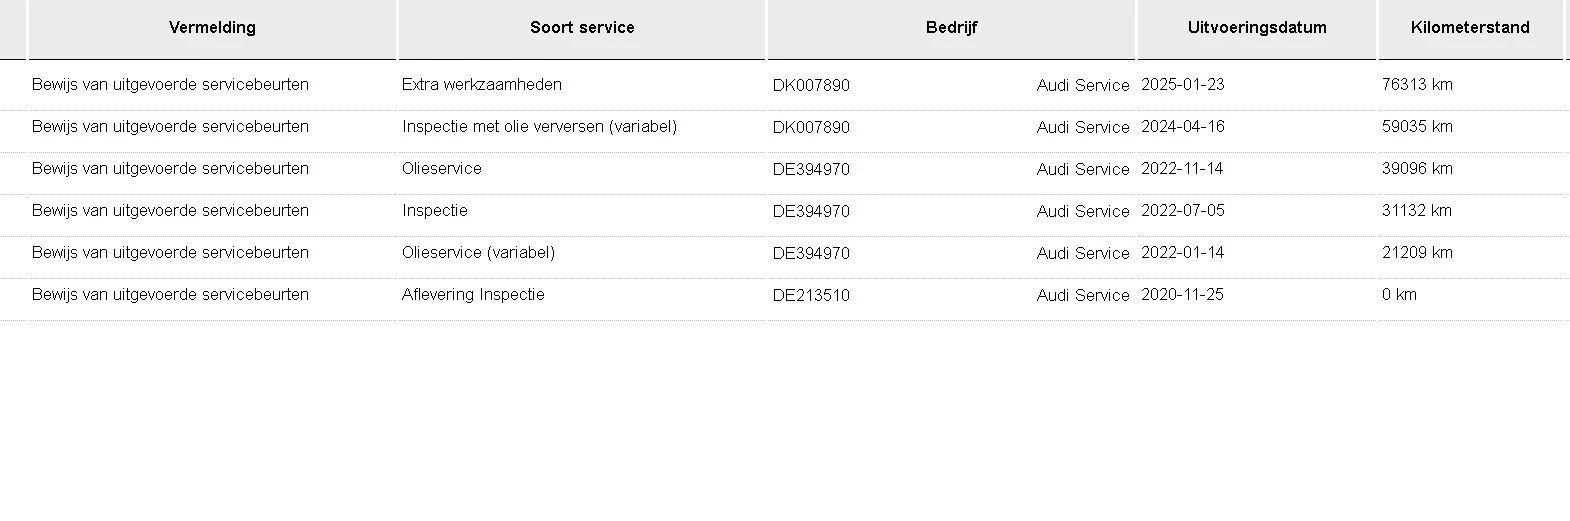Select Inspectie met olie verversen (variabel) entry

tap(540, 127)
